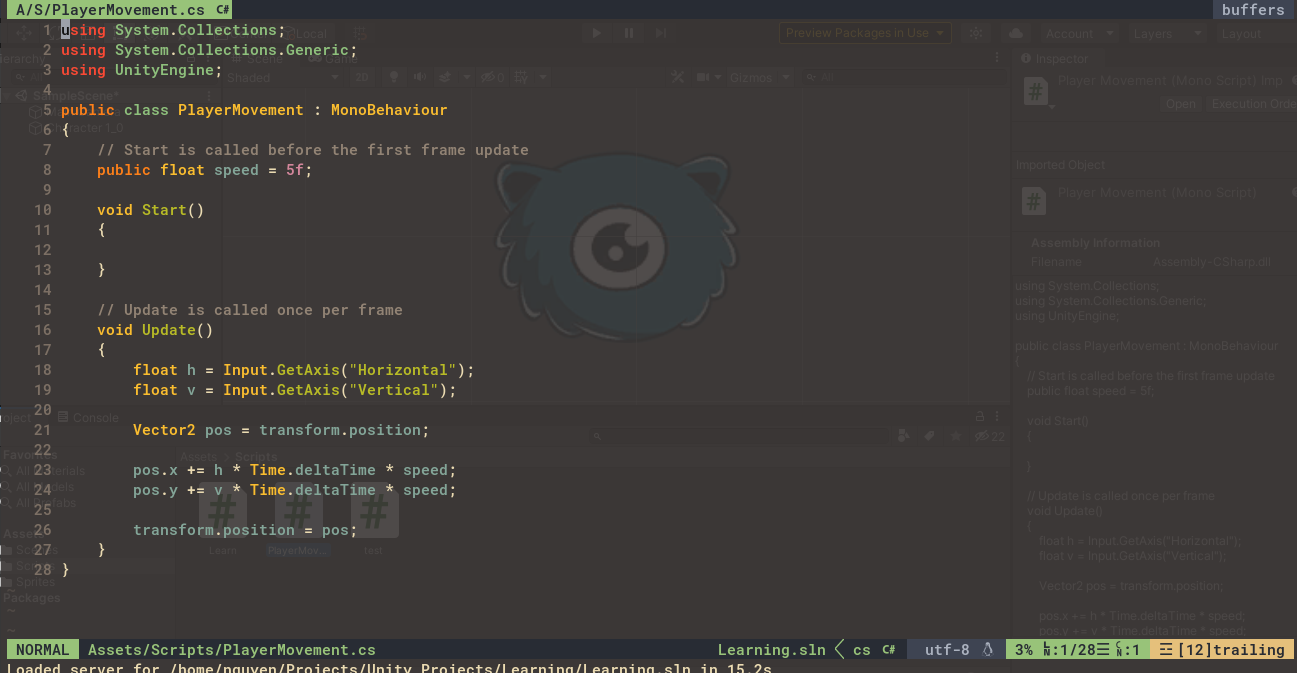
Task: Click the Open button for the PlayerMovement script
Action: click(1181, 103)
